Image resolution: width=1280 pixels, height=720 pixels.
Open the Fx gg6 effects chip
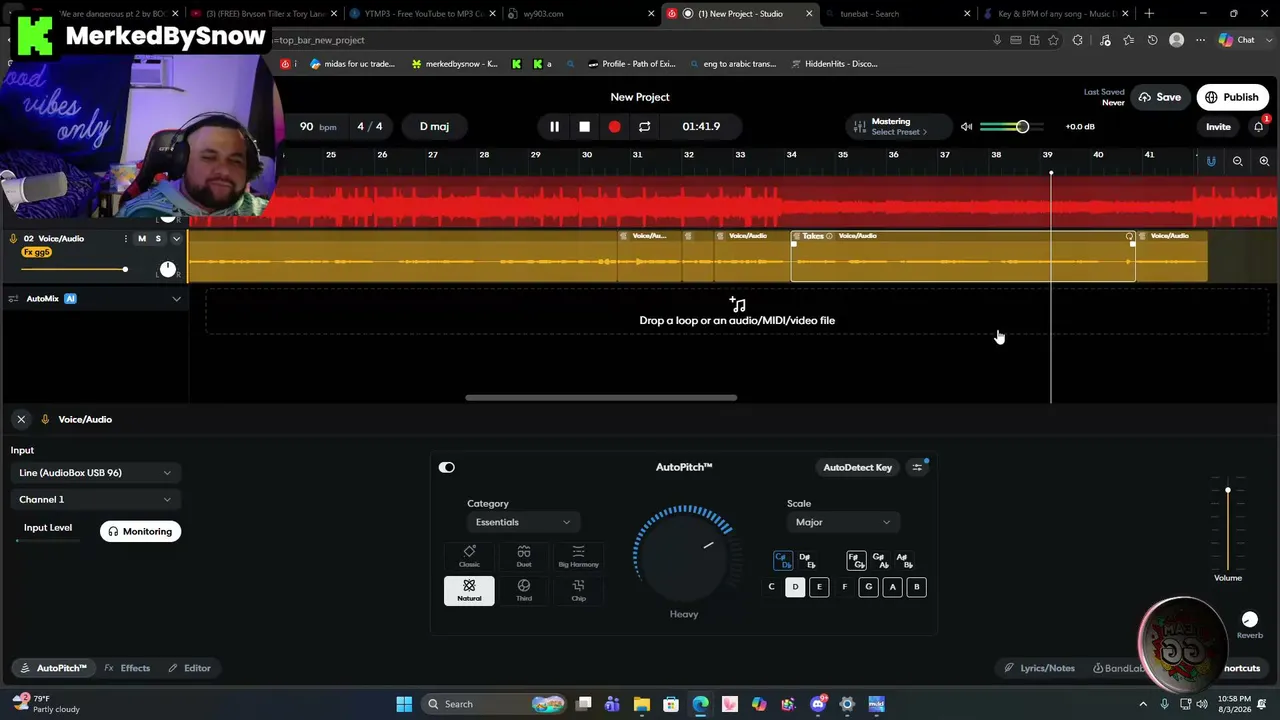pos(36,253)
